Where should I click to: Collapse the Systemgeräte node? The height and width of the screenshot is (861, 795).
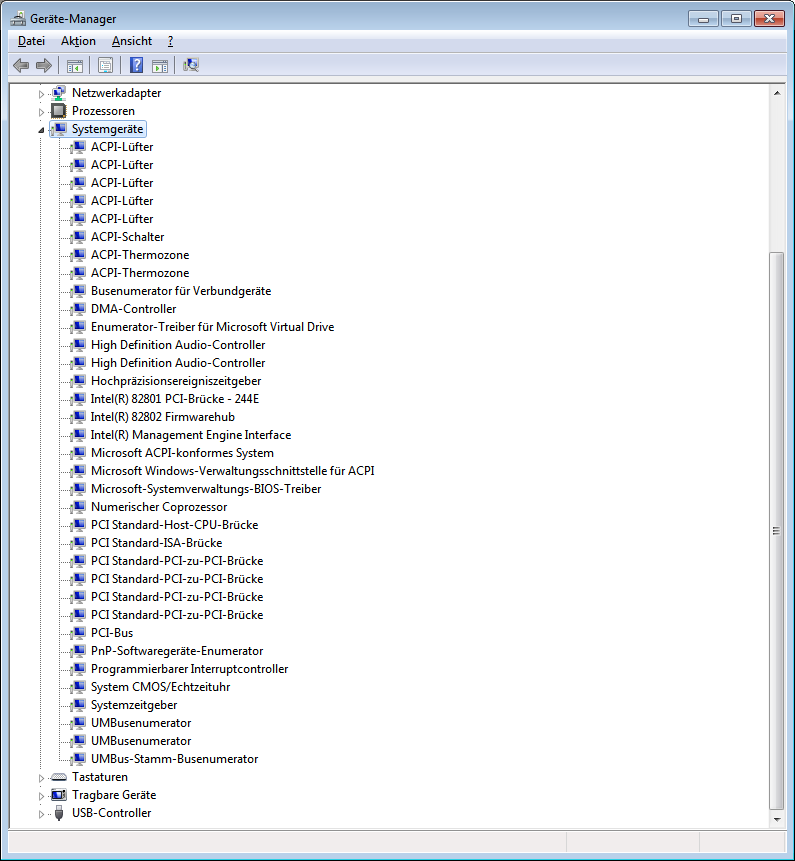tap(41, 130)
